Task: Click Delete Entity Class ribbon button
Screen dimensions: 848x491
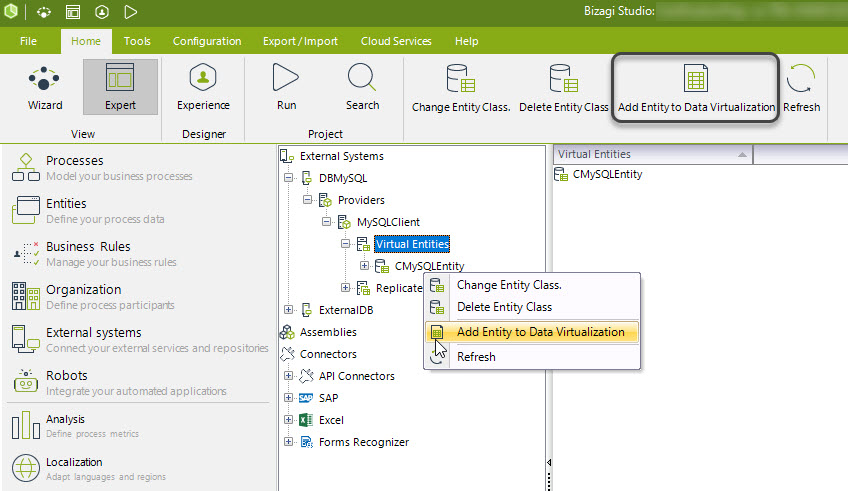Action: coord(564,89)
